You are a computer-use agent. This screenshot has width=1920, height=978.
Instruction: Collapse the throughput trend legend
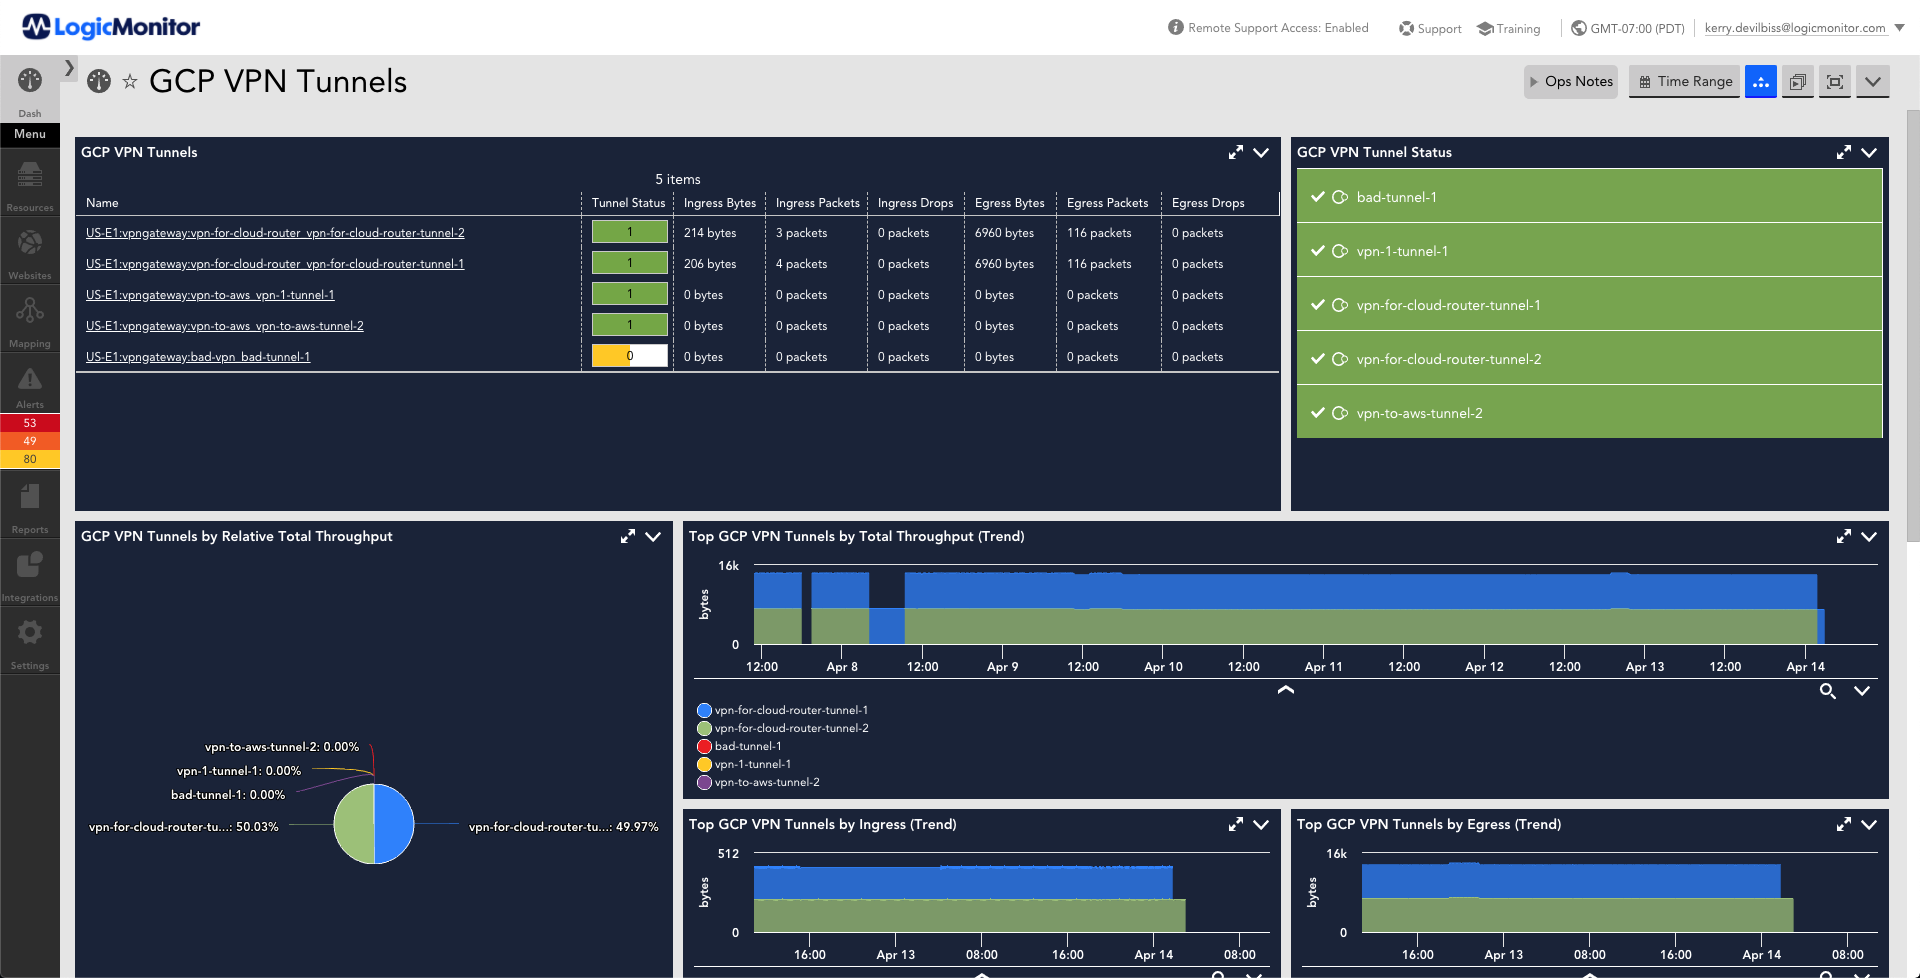click(1286, 690)
